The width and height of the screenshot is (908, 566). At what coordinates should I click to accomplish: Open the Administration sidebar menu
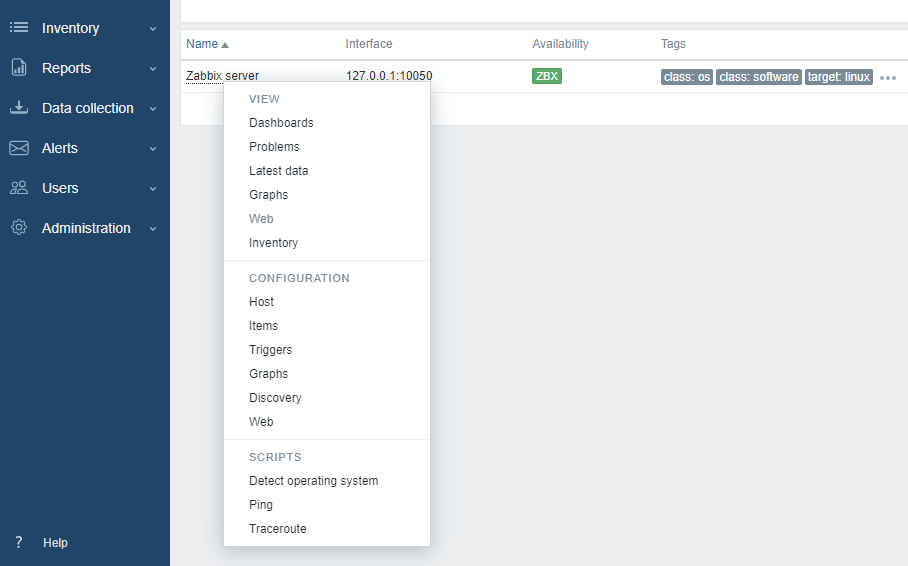point(85,228)
